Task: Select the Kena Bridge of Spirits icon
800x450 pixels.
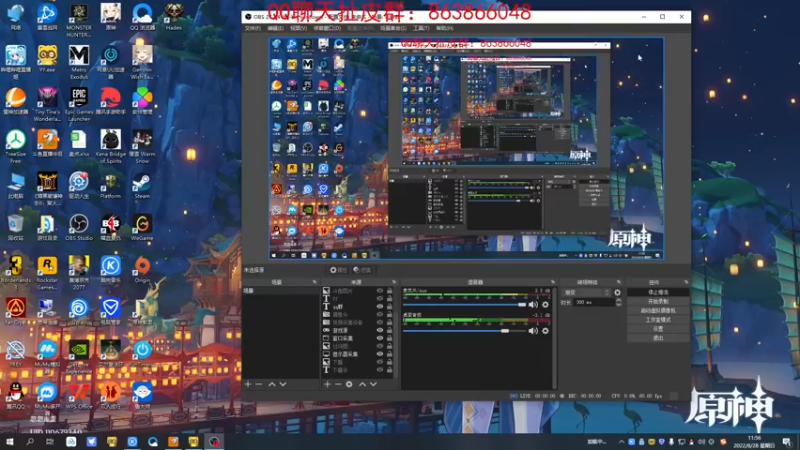Action: (110, 146)
